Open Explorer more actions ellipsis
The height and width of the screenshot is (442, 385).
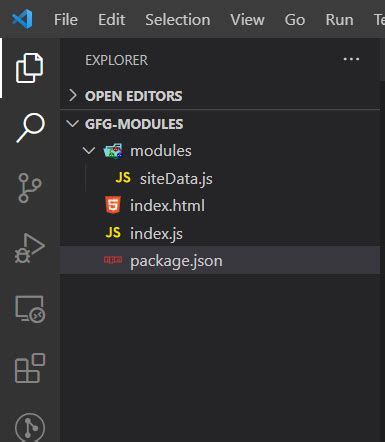pos(351,59)
